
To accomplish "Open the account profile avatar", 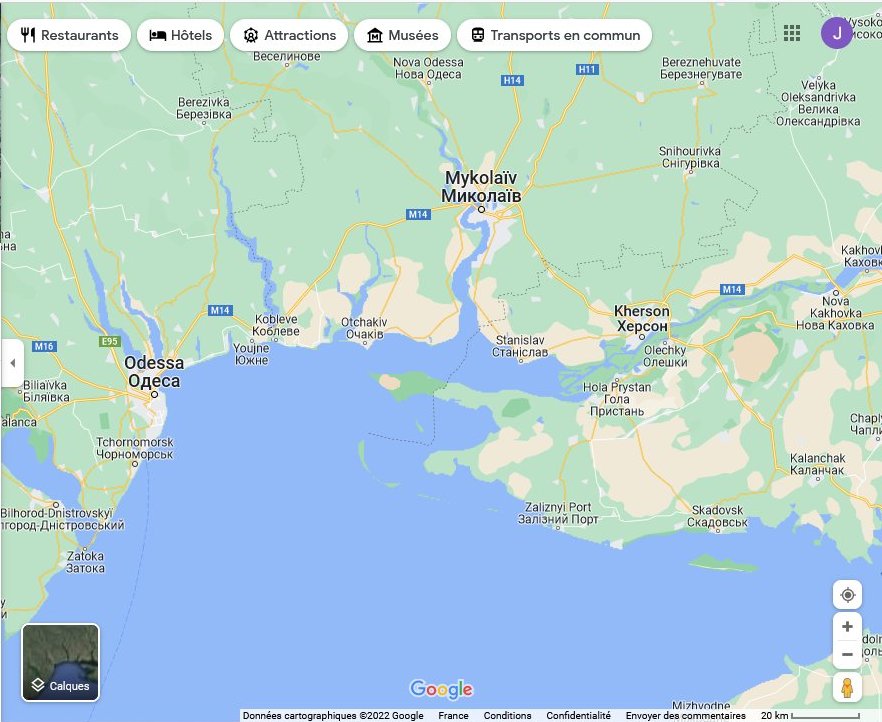I will 836,34.
